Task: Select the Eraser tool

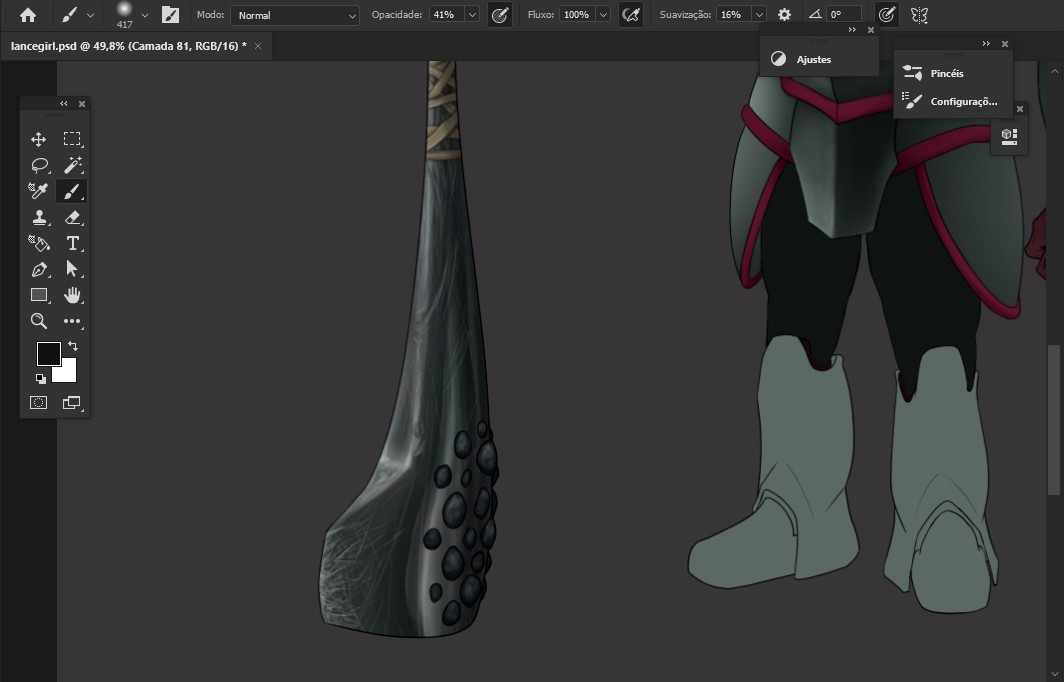Action: [x=71, y=217]
